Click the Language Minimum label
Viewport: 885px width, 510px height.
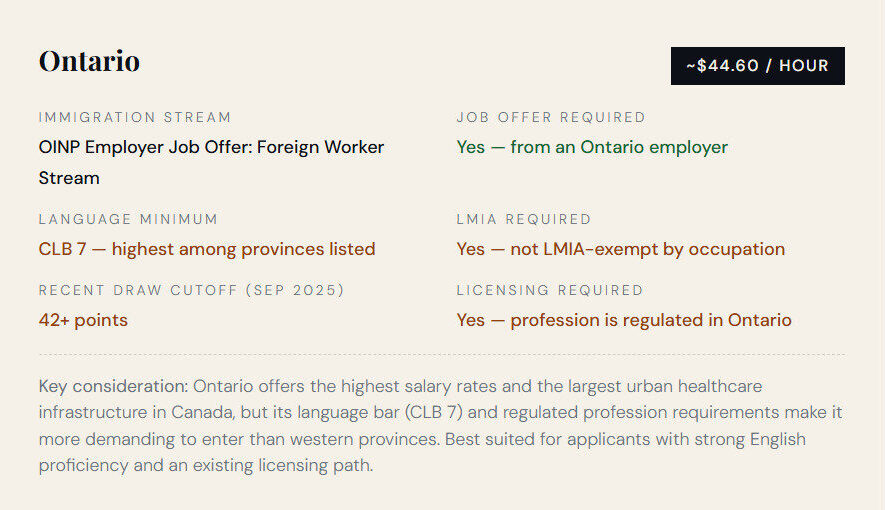click(x=128, y=219)
